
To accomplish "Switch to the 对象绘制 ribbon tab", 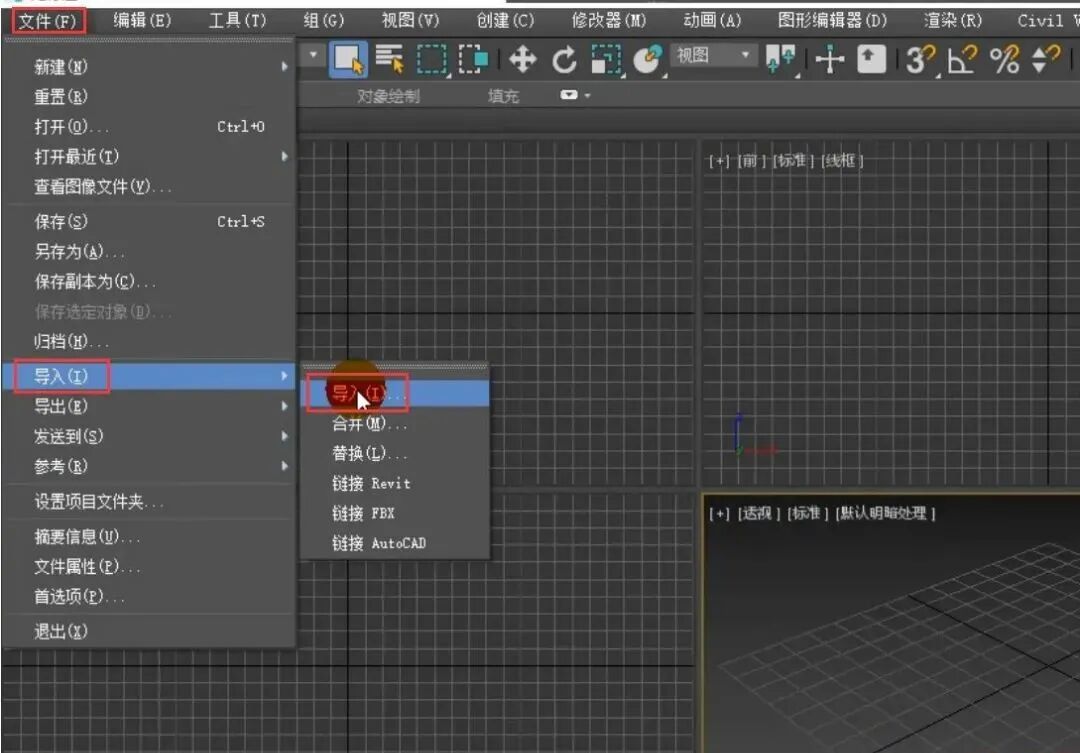I will point(388,96).
